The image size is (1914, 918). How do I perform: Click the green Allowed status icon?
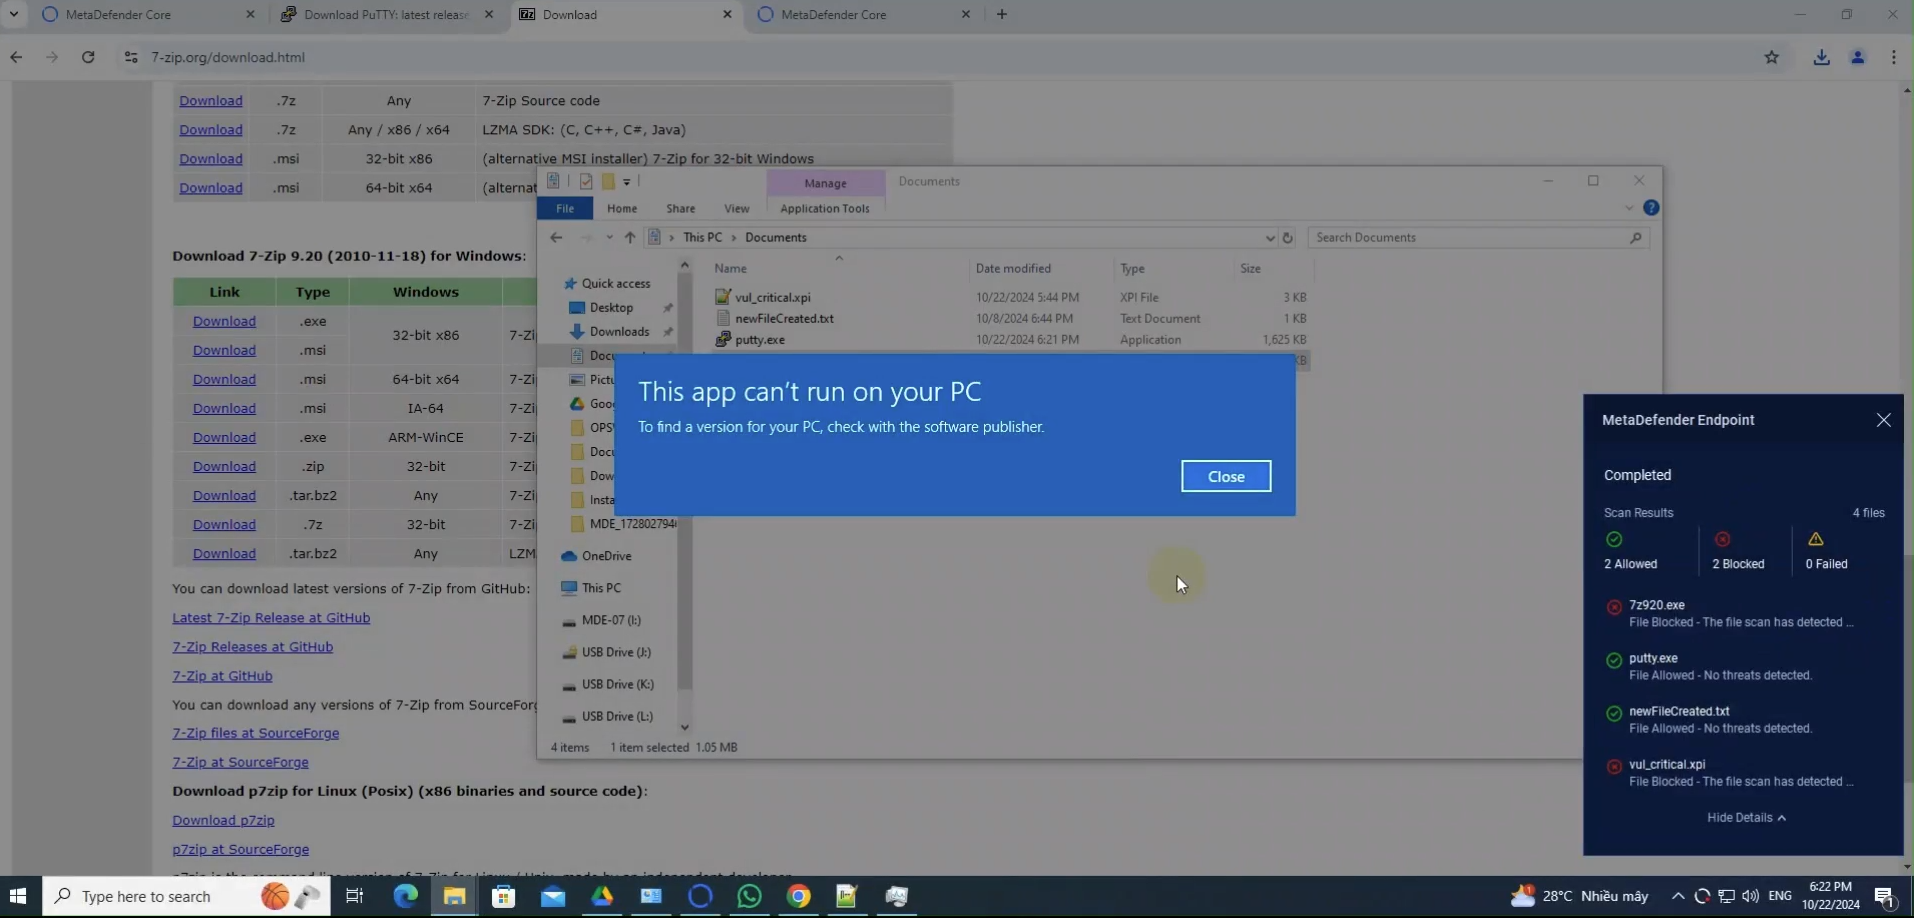[x=1614, y=539]
